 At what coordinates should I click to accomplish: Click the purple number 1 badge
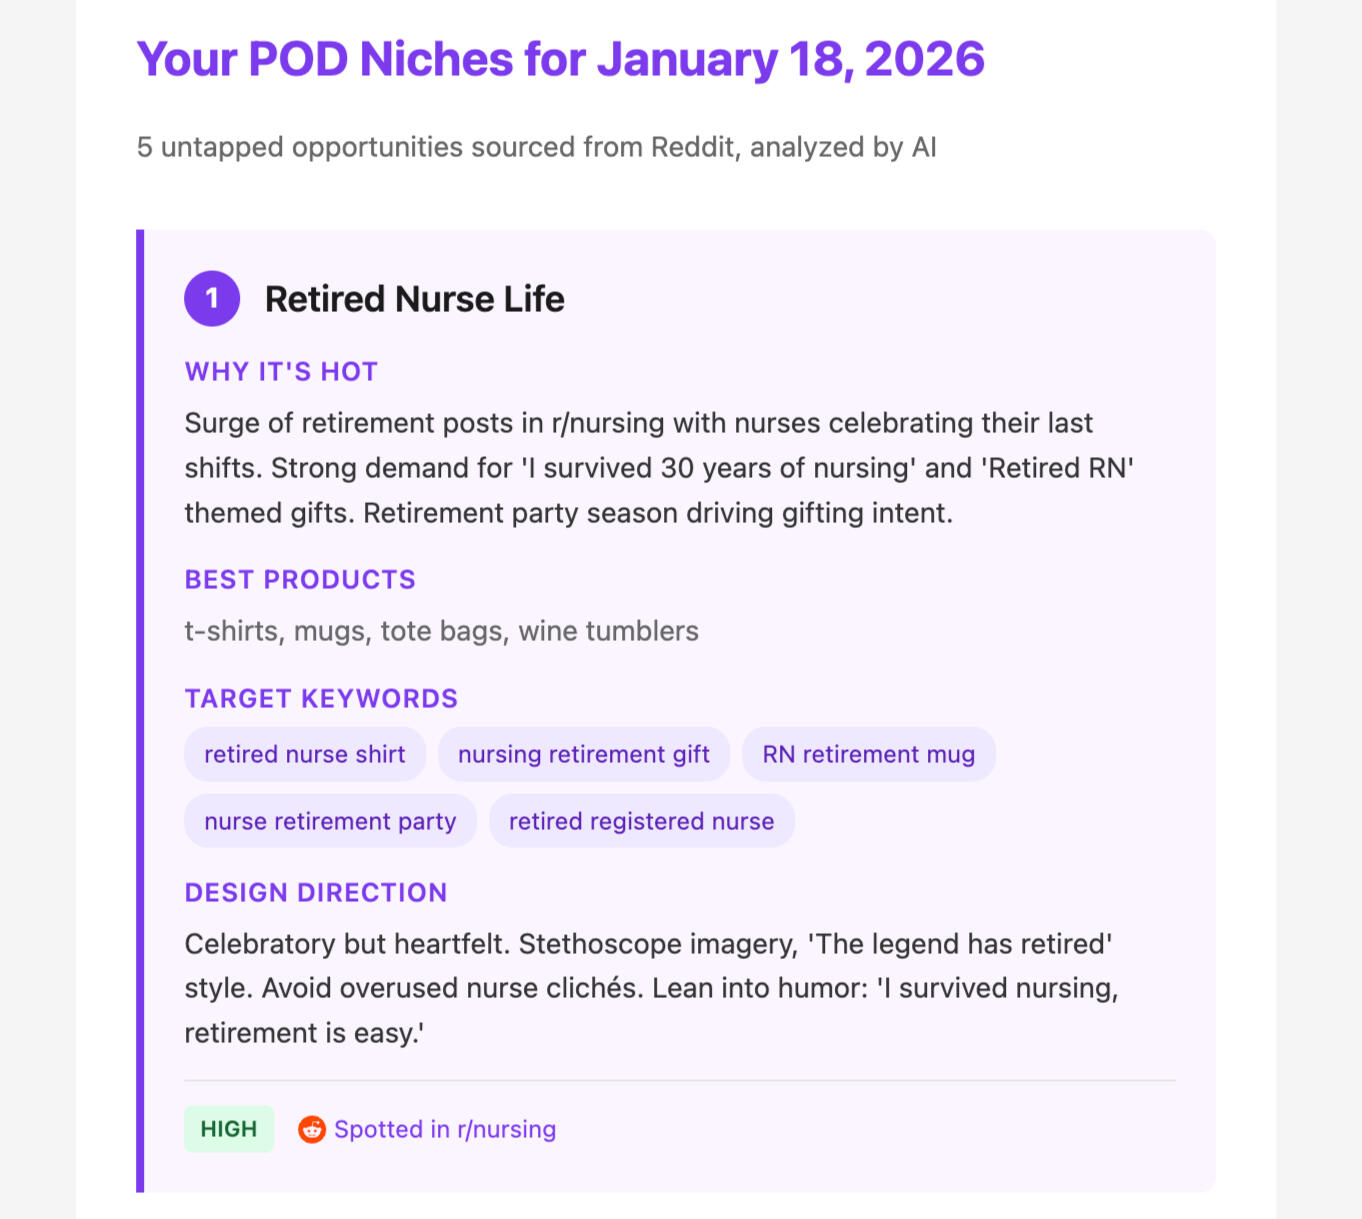point(212,298)
